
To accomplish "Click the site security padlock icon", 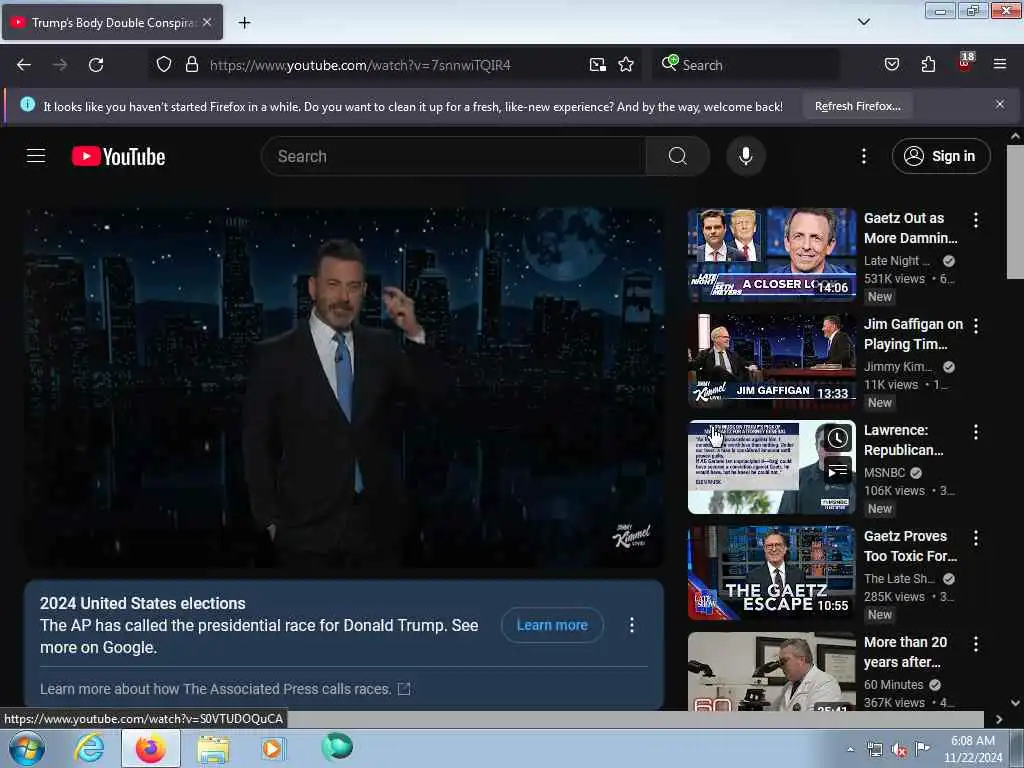I will coord(191,65).
